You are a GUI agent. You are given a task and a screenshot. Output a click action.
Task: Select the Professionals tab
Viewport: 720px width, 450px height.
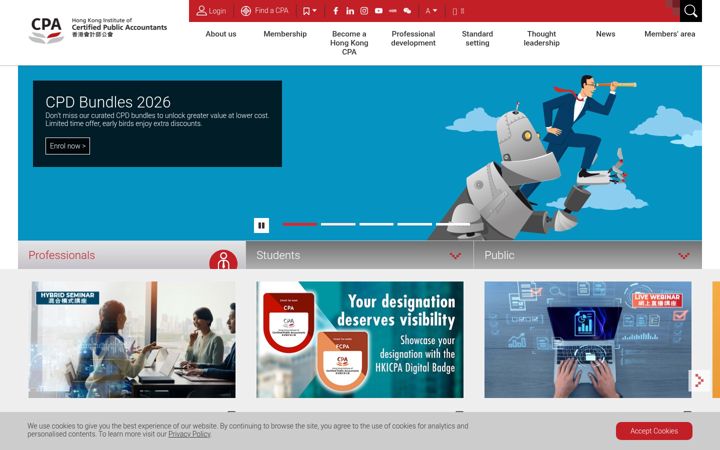click(x=132, y=255)
